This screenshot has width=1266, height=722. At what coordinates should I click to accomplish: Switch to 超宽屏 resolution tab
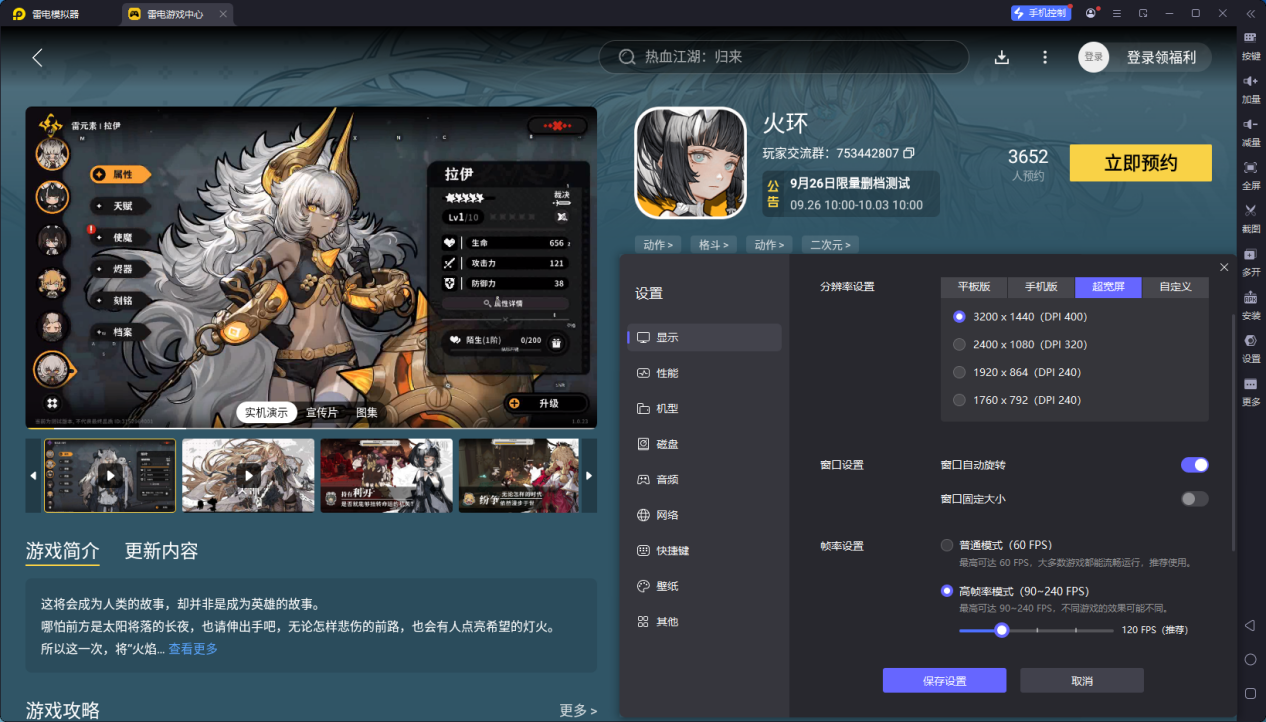[1108, 287]
